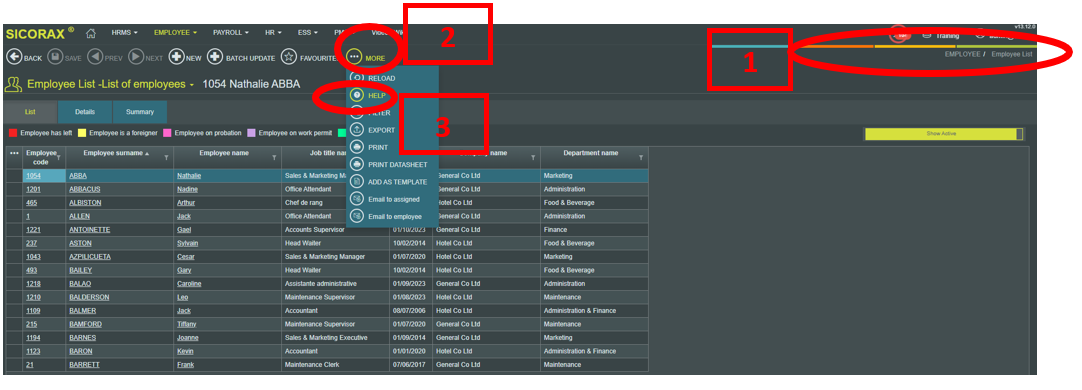
Task: Open the ALBISTON surname link
Action: 82,203
